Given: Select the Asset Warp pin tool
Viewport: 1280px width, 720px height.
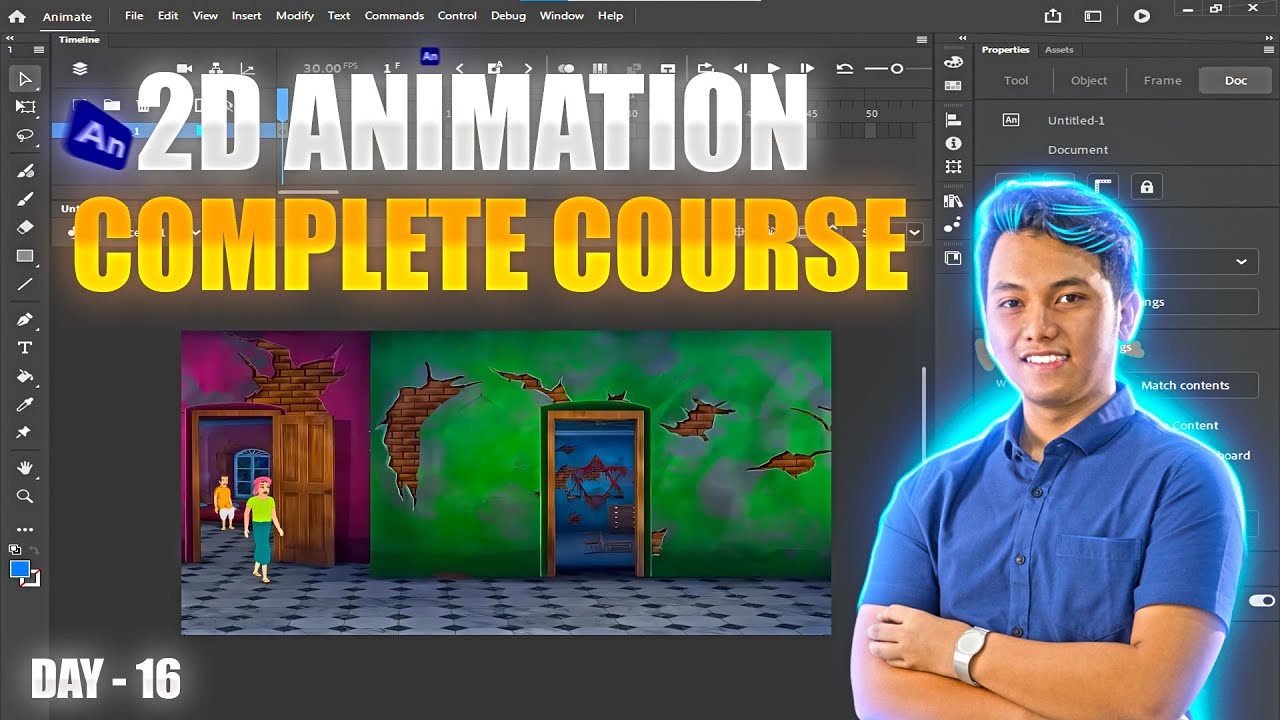Looking at the screenshot, I should tap(25, 432).
